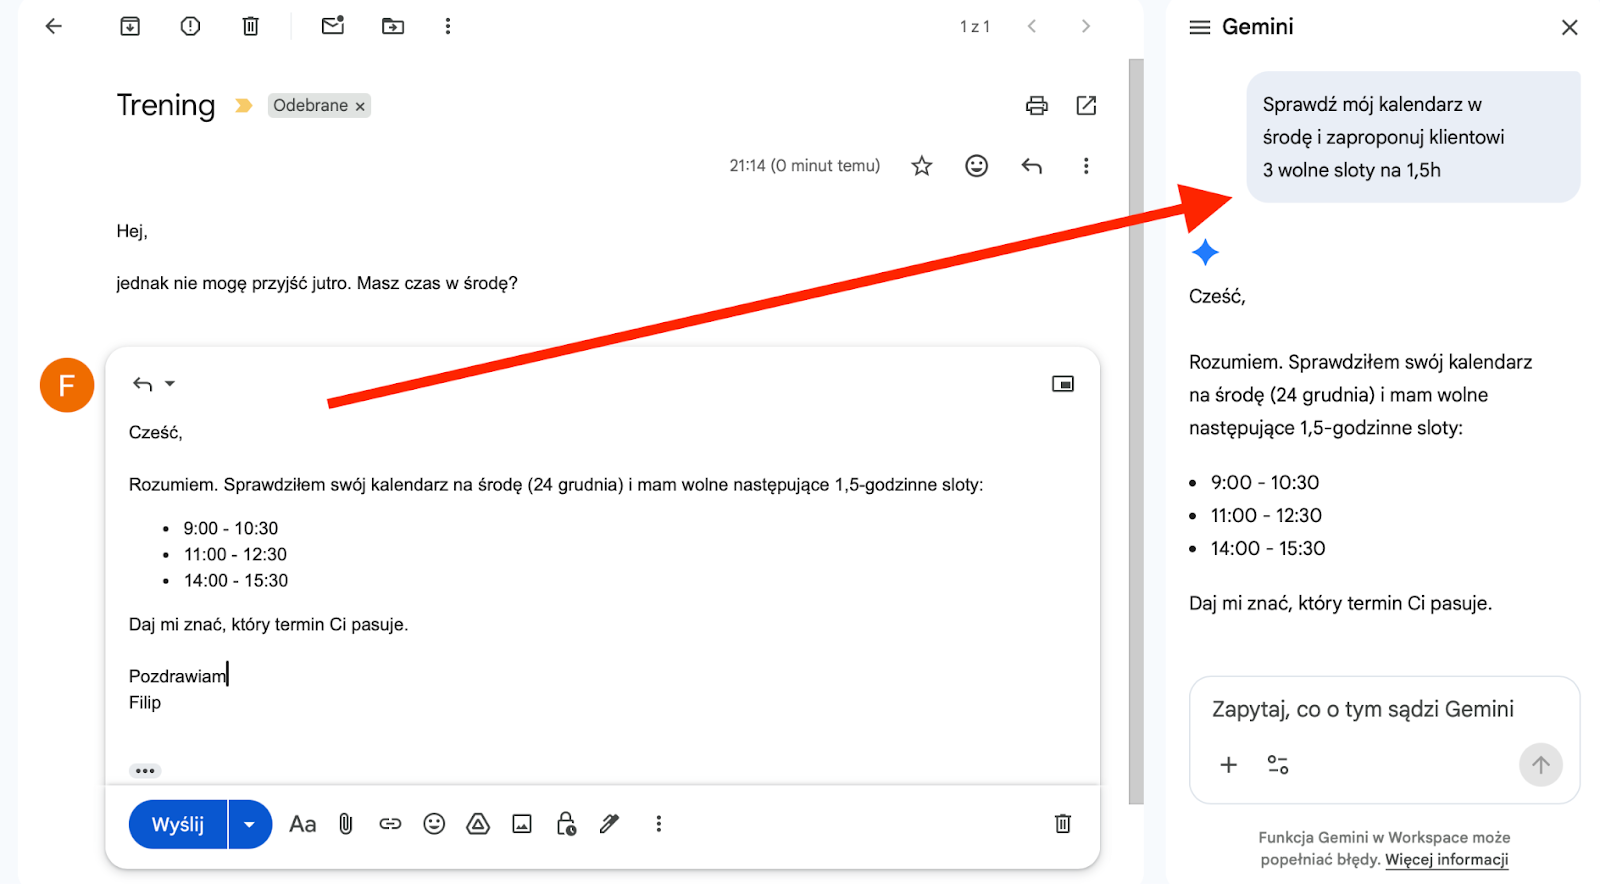Print the Trening conversation

(1036, 106)
